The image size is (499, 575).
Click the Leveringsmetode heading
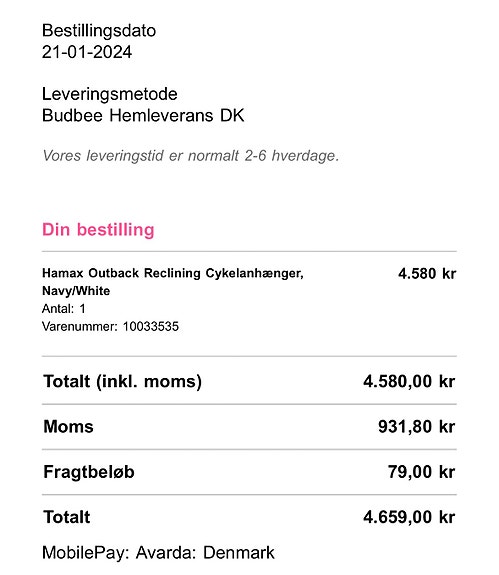tap(110, 95)
